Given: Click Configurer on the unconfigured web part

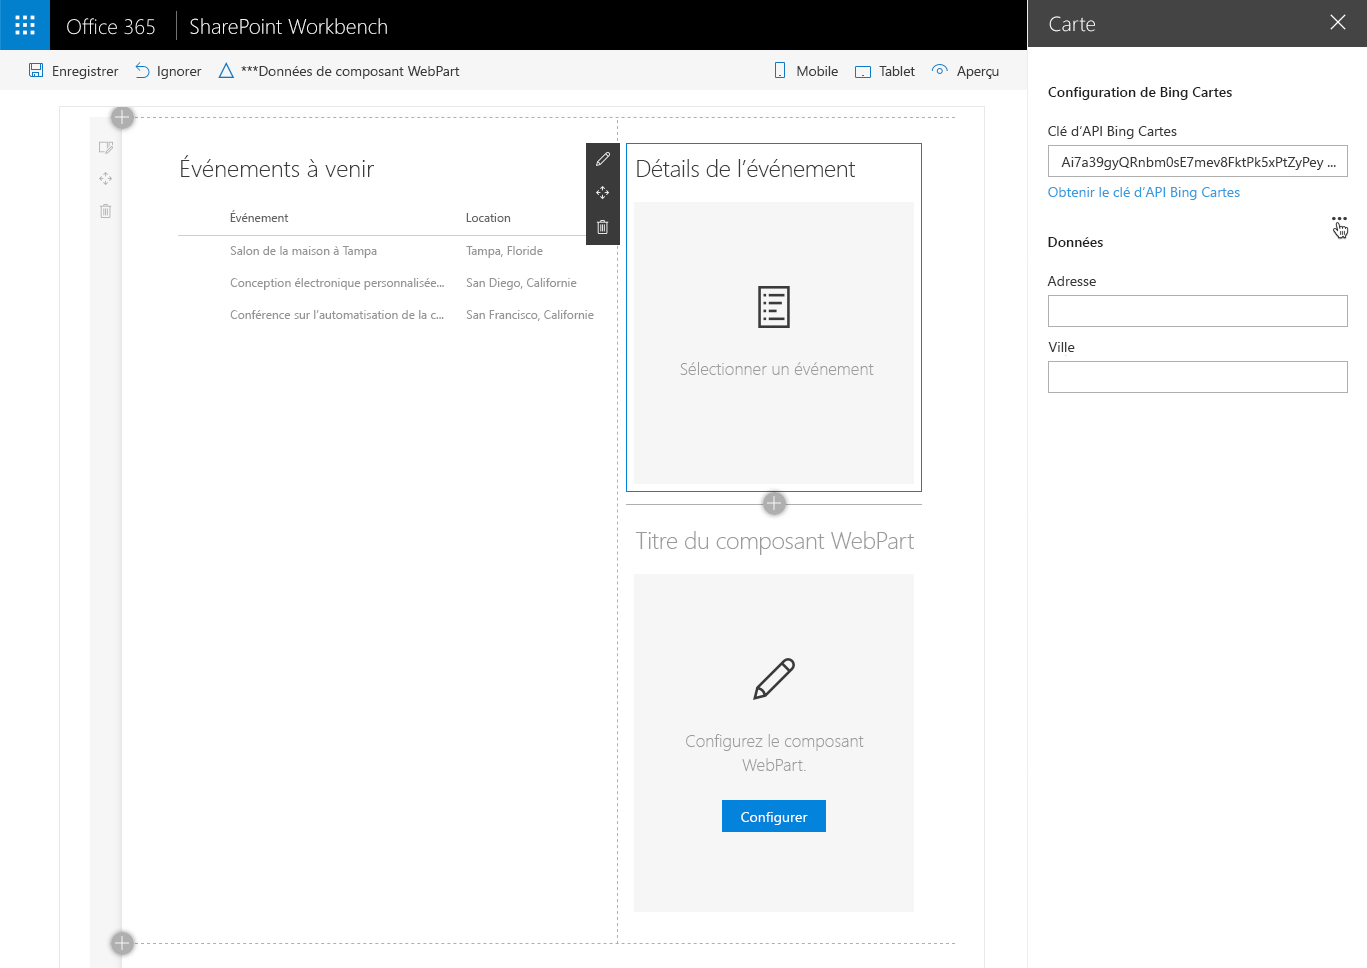Looking at the screenshot, I should tap(773, 816).
